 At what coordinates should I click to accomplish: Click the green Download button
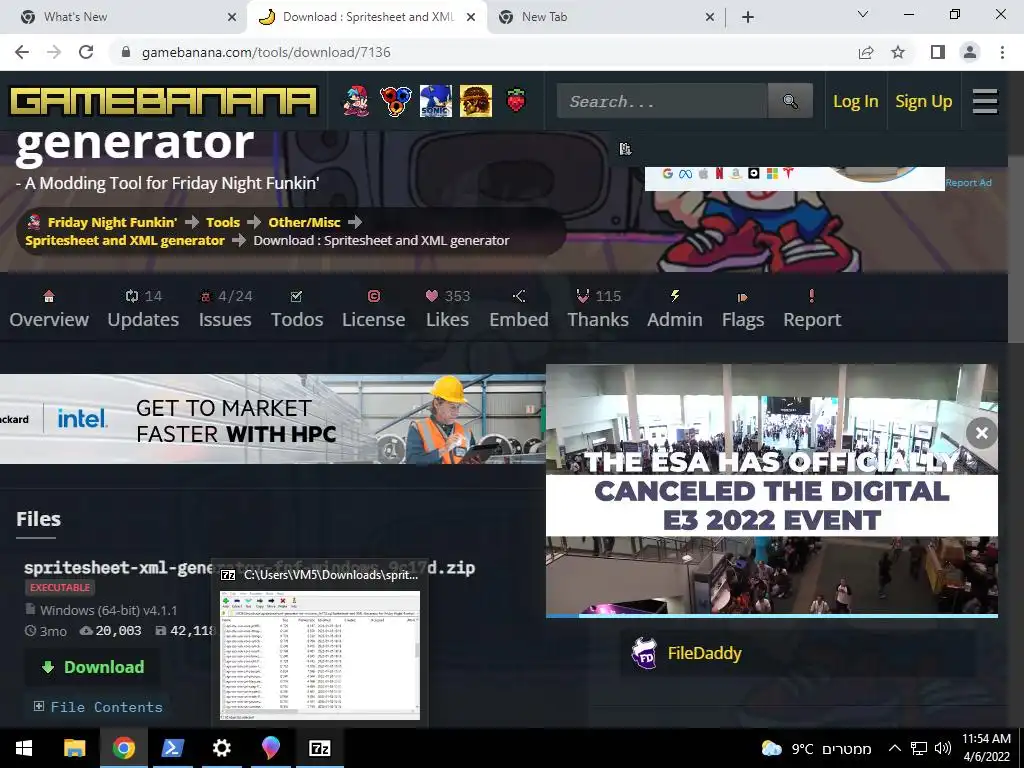93,667
